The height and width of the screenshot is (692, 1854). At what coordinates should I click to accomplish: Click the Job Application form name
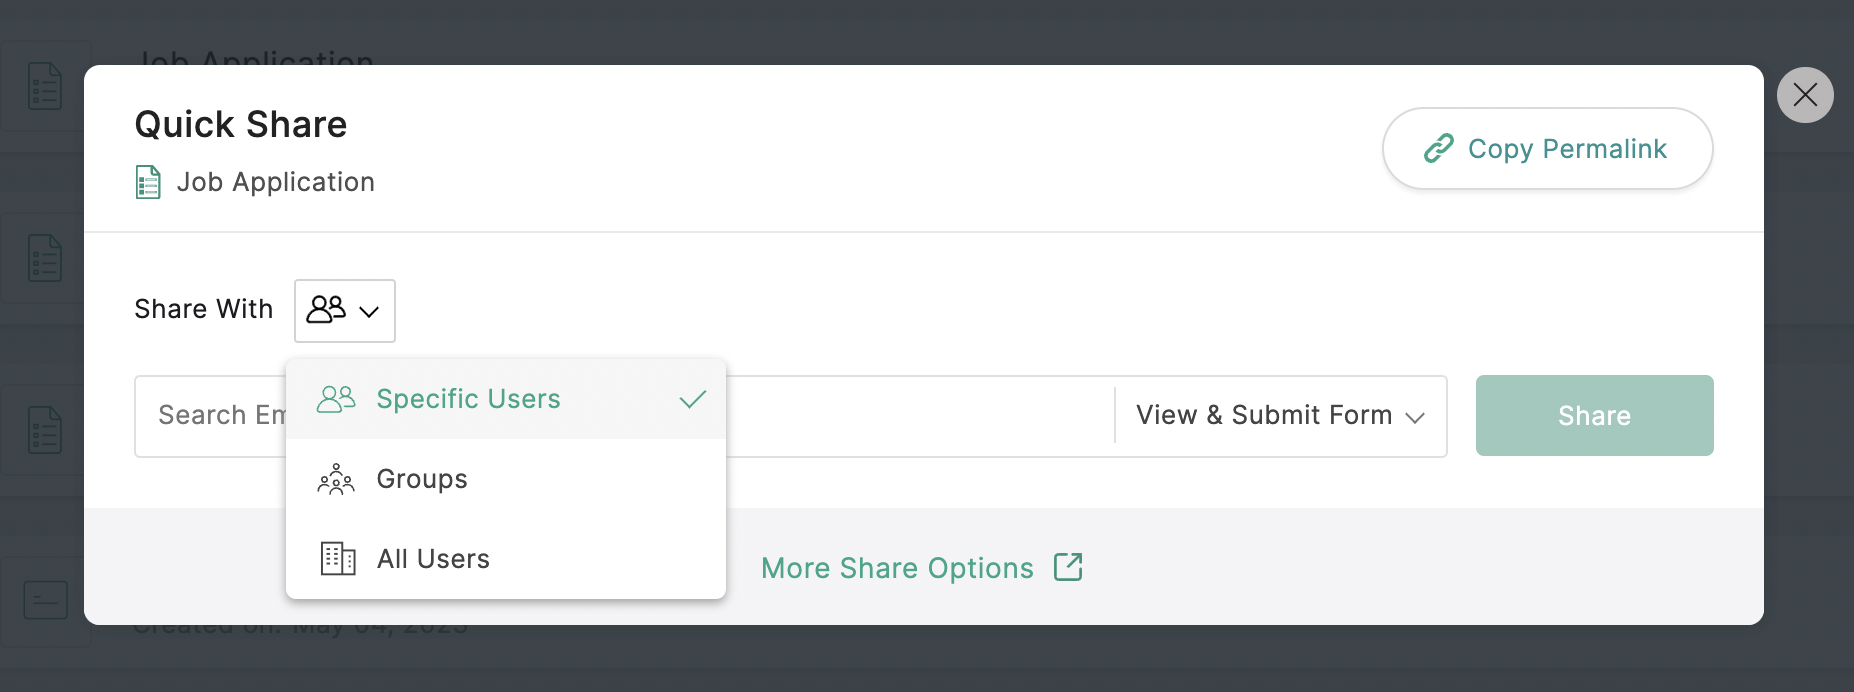pyautogui.click(x=275, y=182)
